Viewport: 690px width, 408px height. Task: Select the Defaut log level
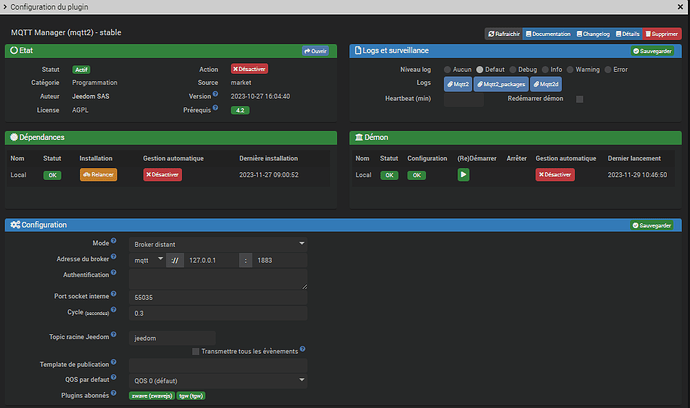480,70
